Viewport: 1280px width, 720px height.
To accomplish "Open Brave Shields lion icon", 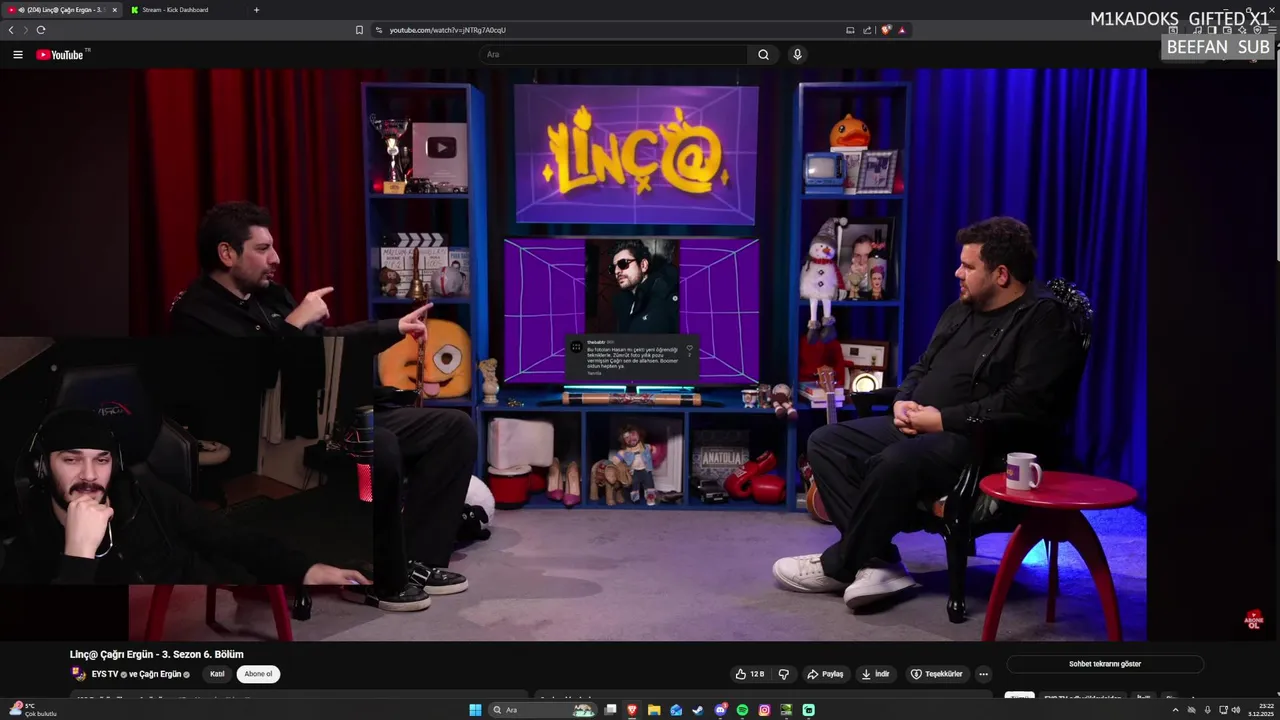I will pyautogui.click(x=886, y=30).
